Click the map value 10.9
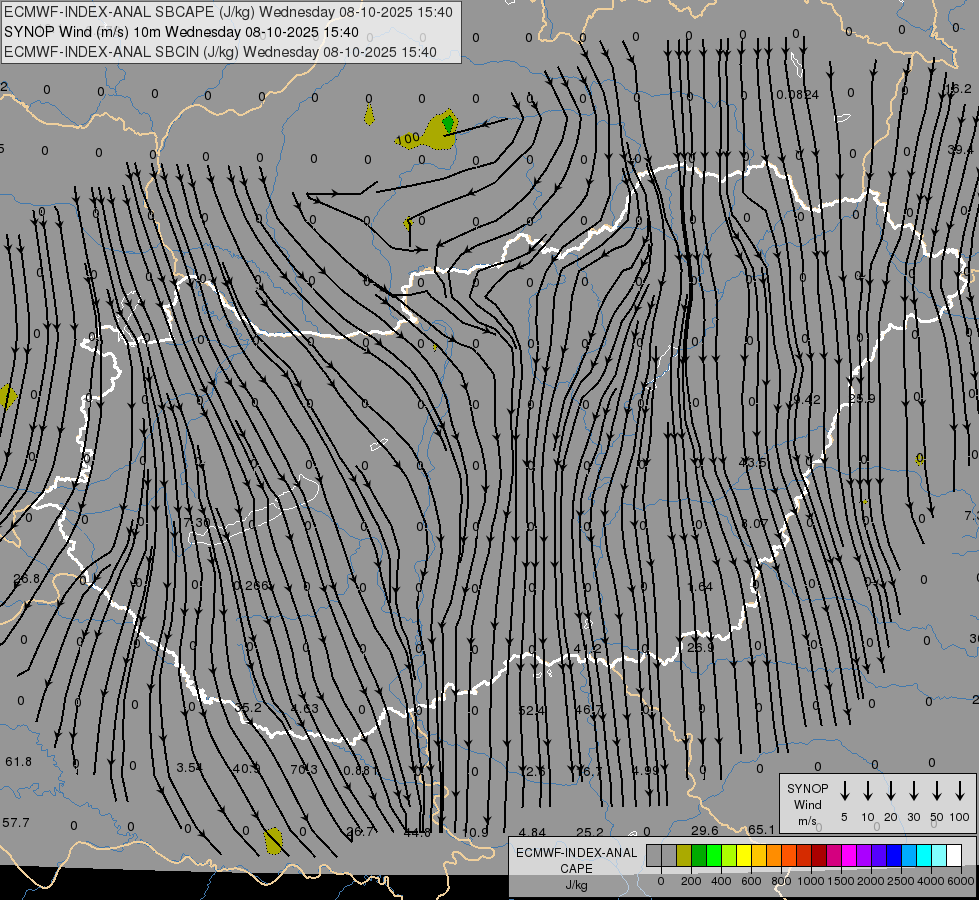Screen dimensions: 979x900 [475, 832]
